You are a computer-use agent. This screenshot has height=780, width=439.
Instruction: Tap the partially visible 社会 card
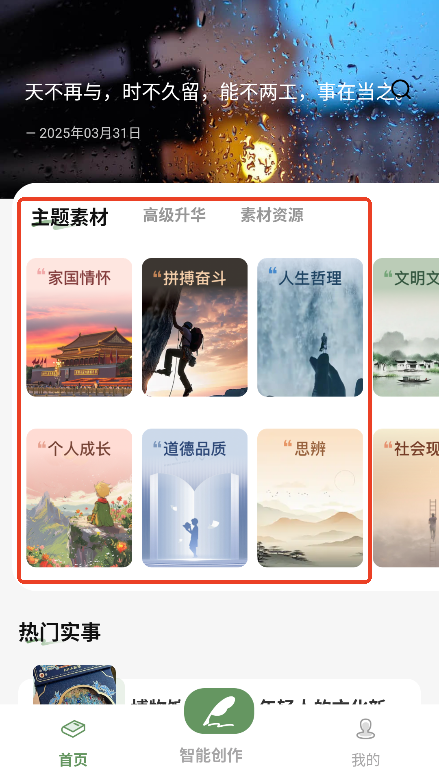(x=406, y=498)
